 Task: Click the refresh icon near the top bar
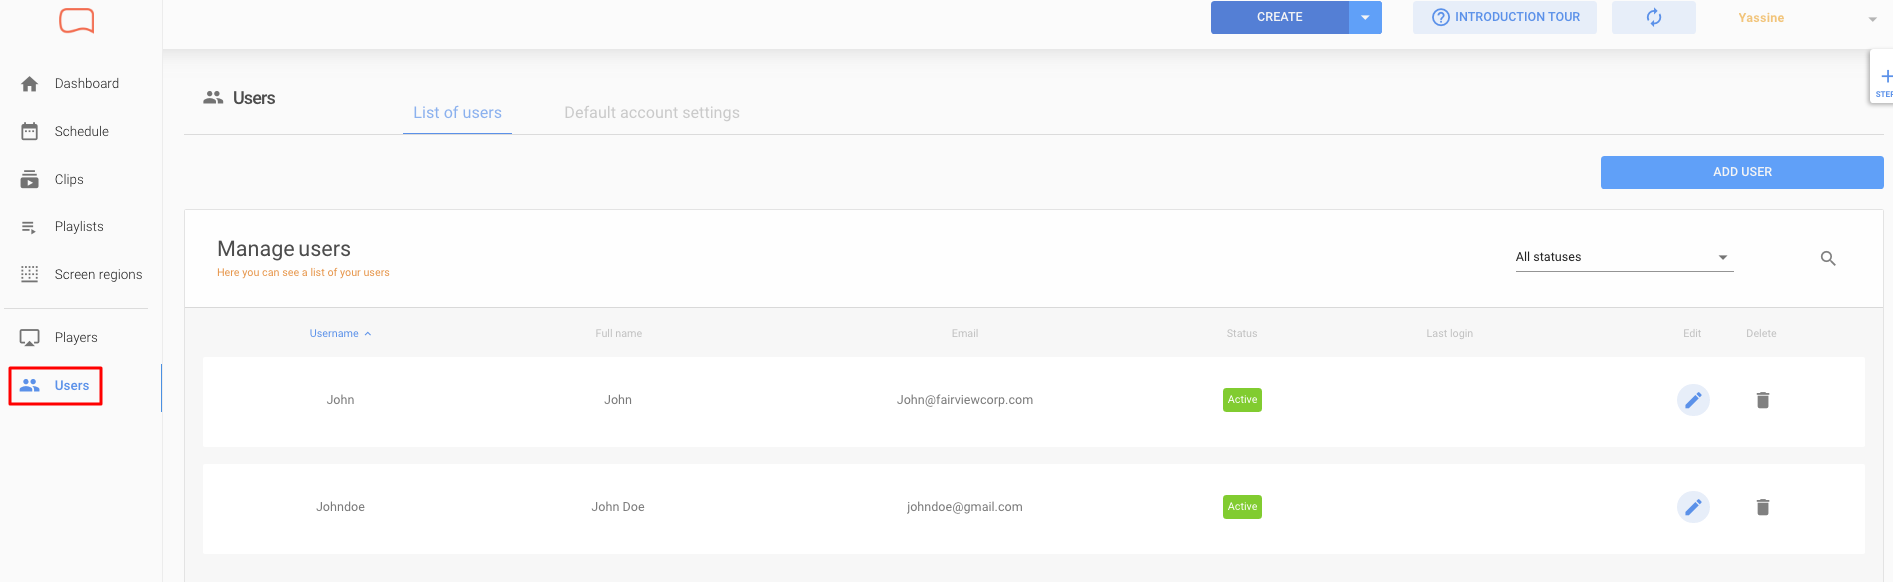pyautogui.click(x=1652, y=17)
